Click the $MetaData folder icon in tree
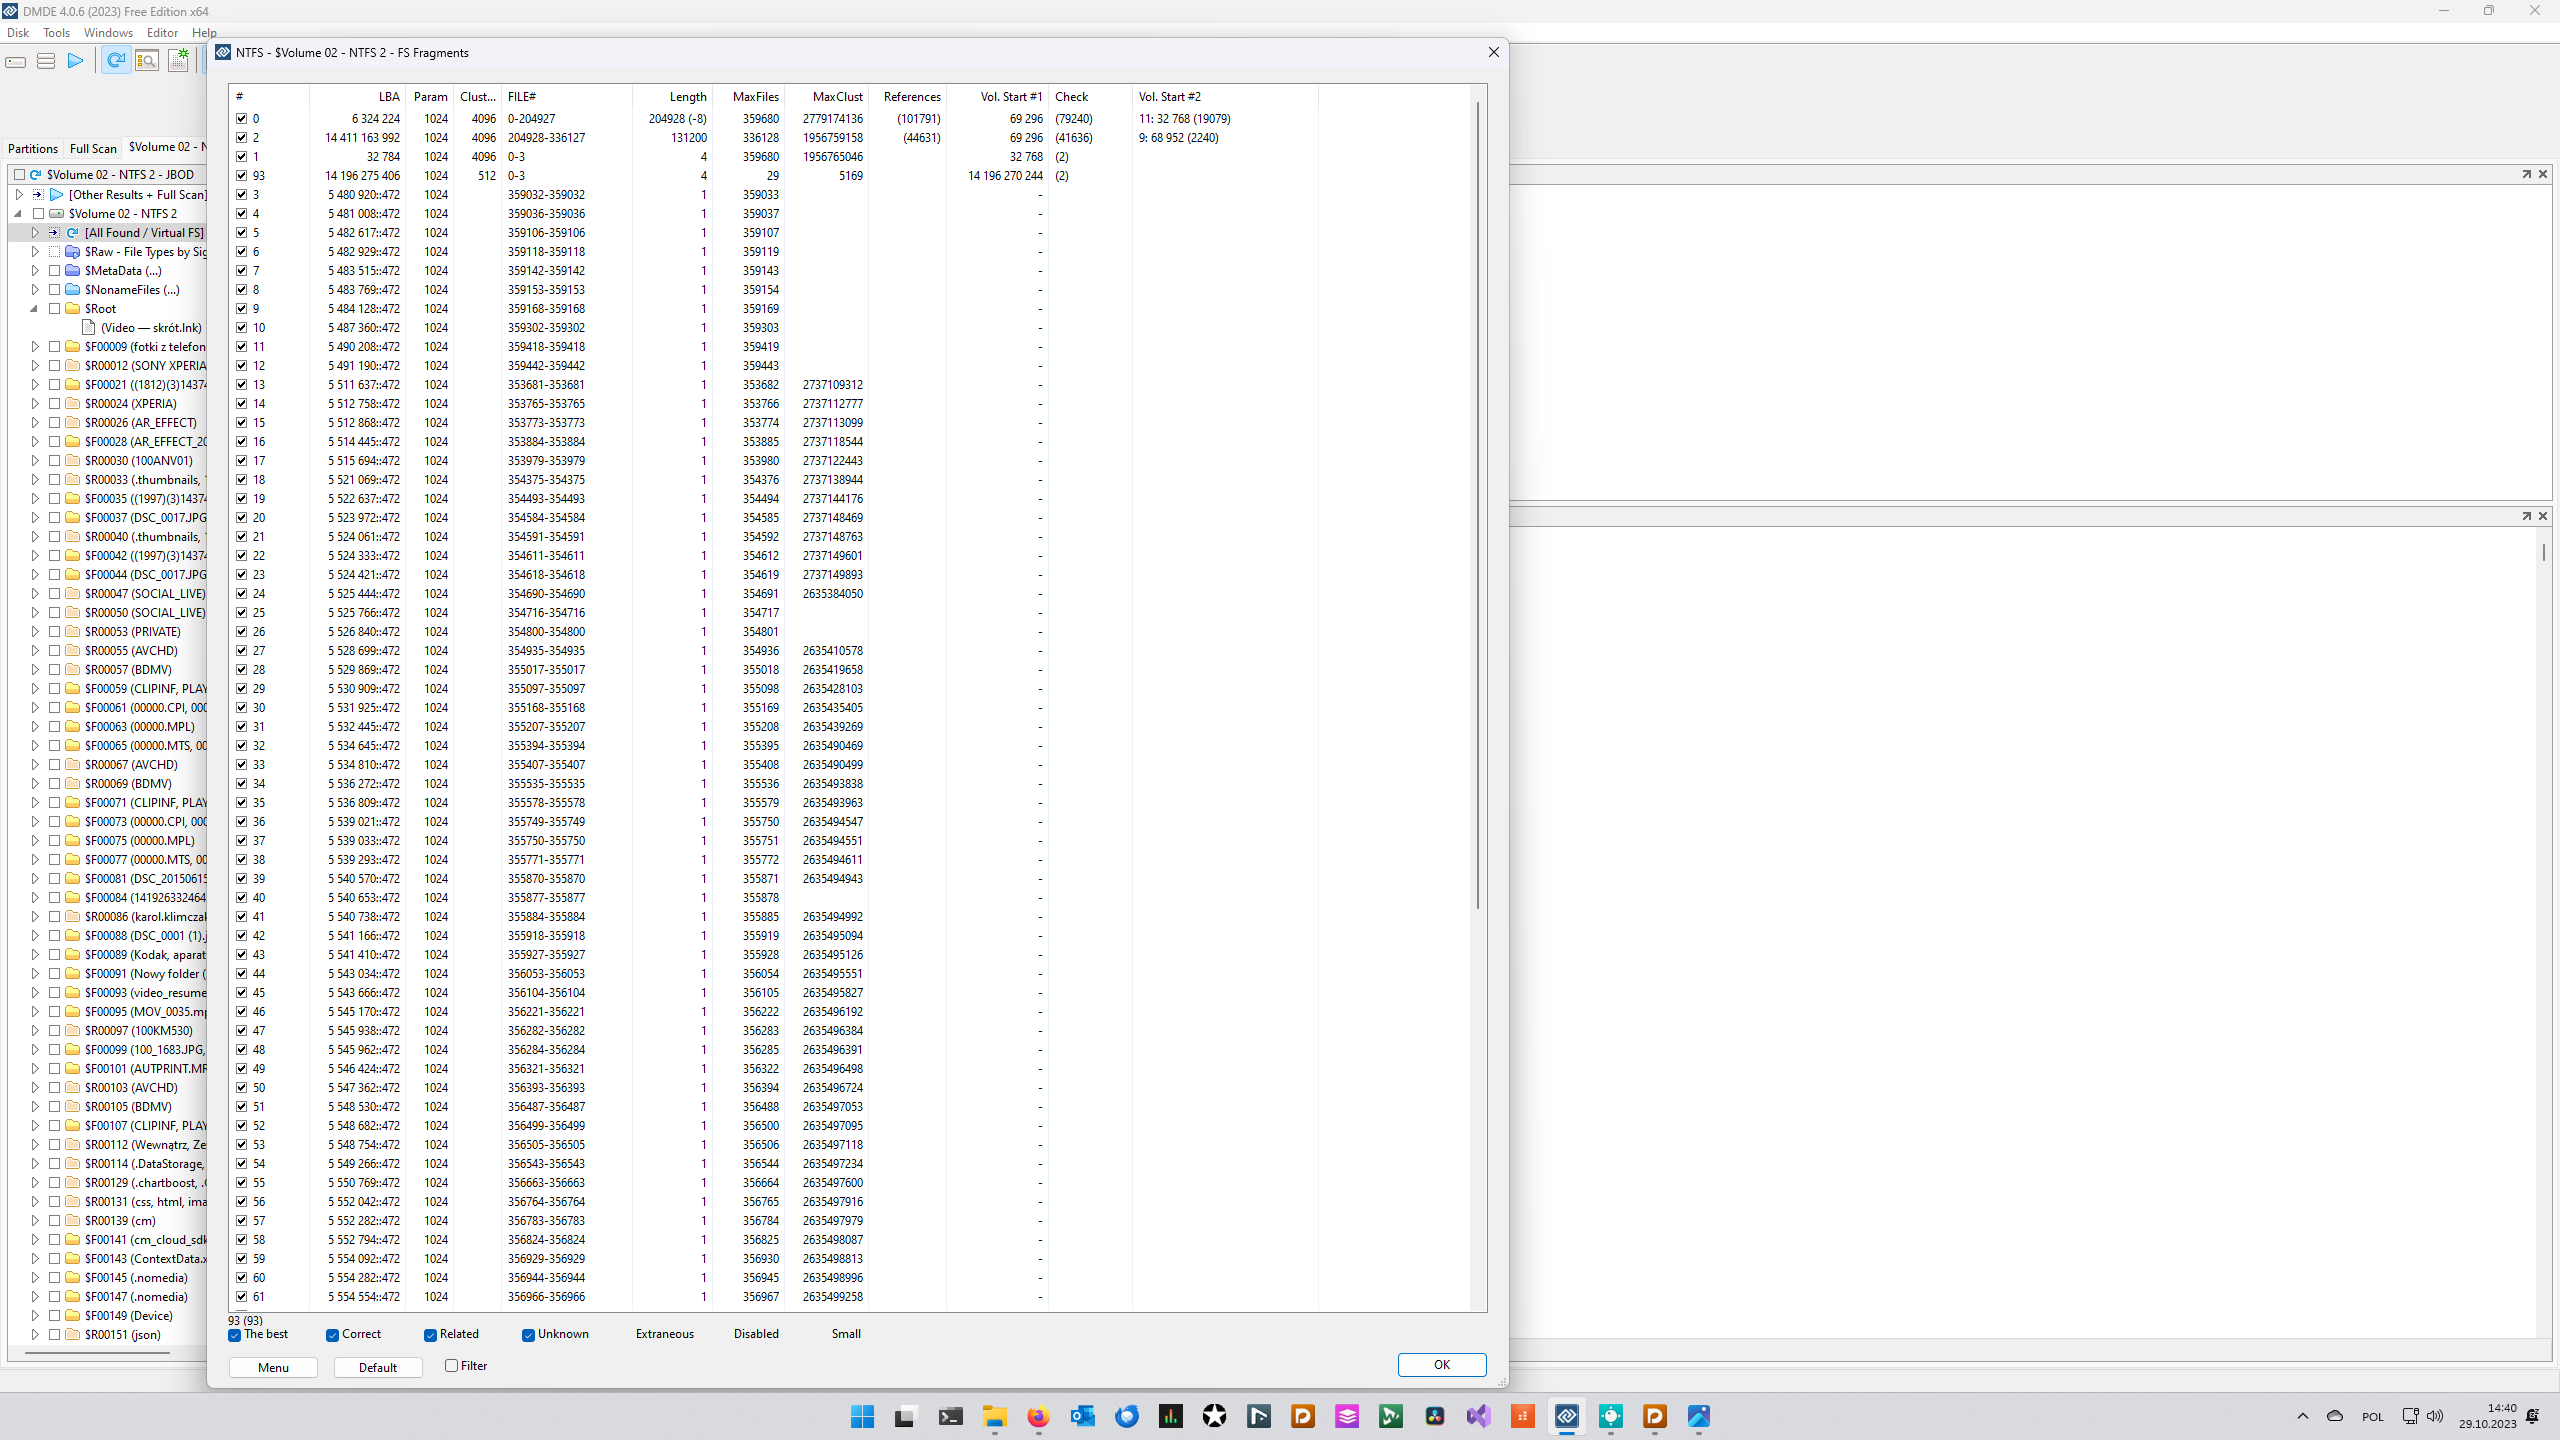Viewport: 2560px width, 1440px height. pyautogui.click(x=72, y=271)
